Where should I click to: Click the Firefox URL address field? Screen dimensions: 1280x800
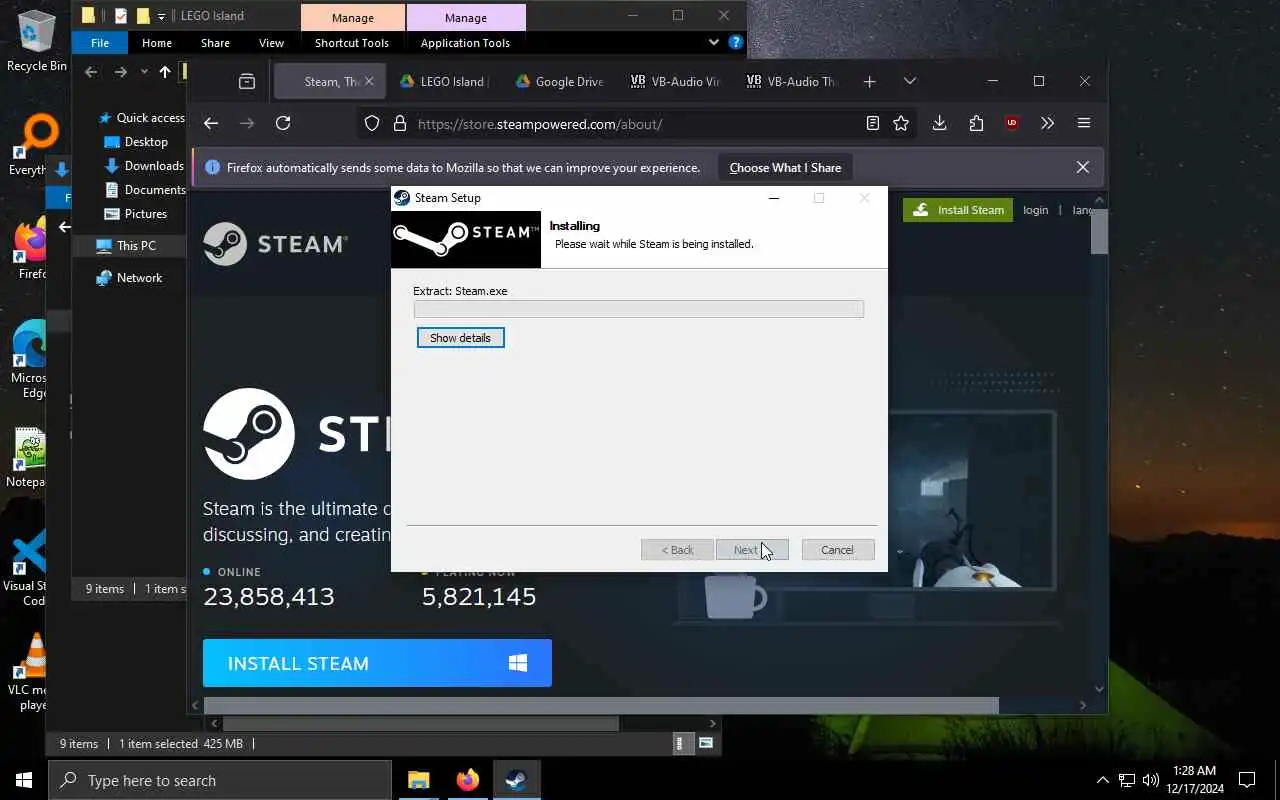(x=636, y=124)
